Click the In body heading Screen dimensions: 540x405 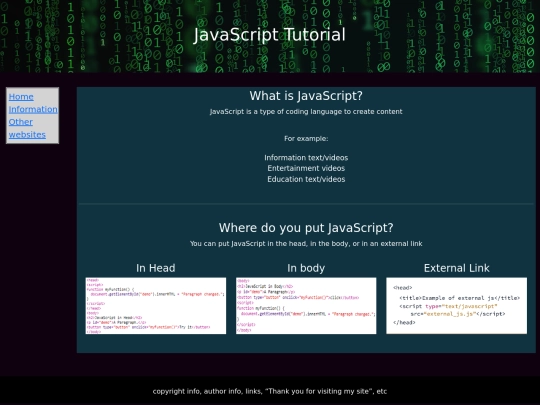[306, 268]
